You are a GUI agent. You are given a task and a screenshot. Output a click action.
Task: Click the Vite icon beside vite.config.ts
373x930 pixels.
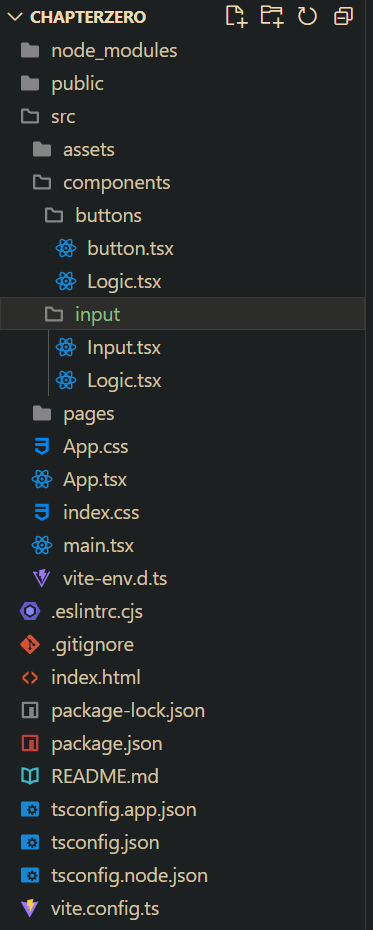click(x=30, y=908)
